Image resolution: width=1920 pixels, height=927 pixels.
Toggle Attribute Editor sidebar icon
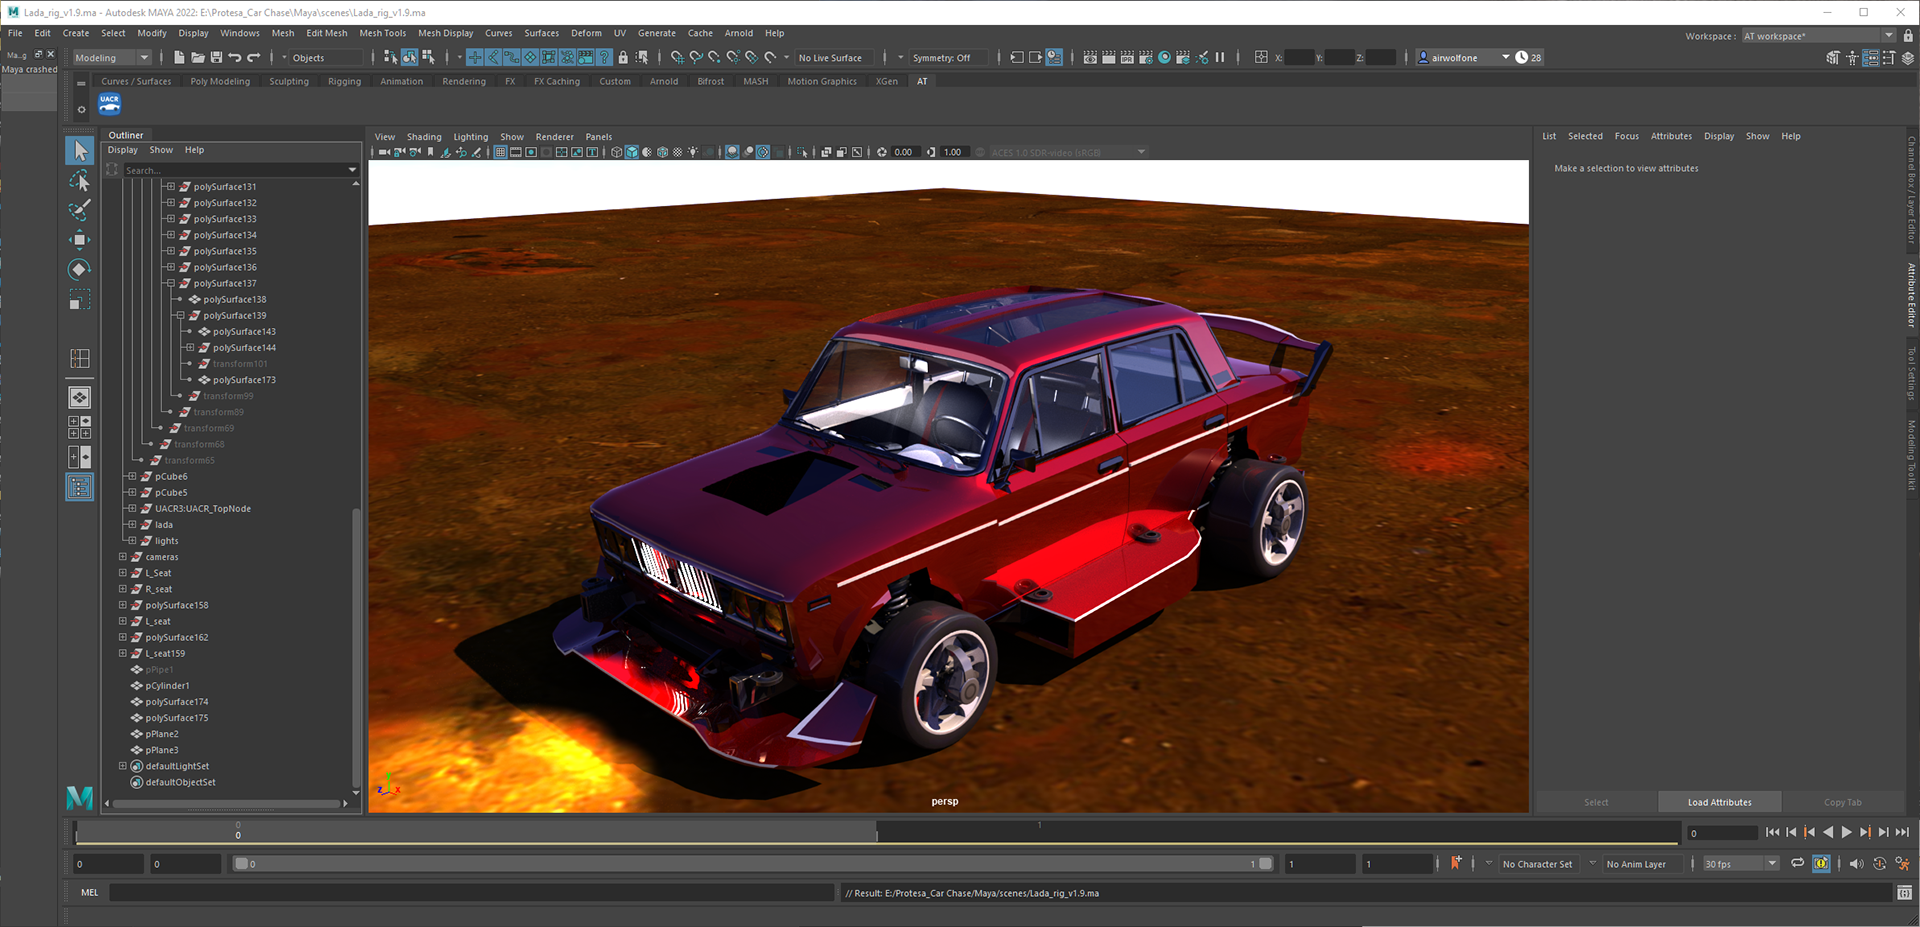coord(1870,58)
